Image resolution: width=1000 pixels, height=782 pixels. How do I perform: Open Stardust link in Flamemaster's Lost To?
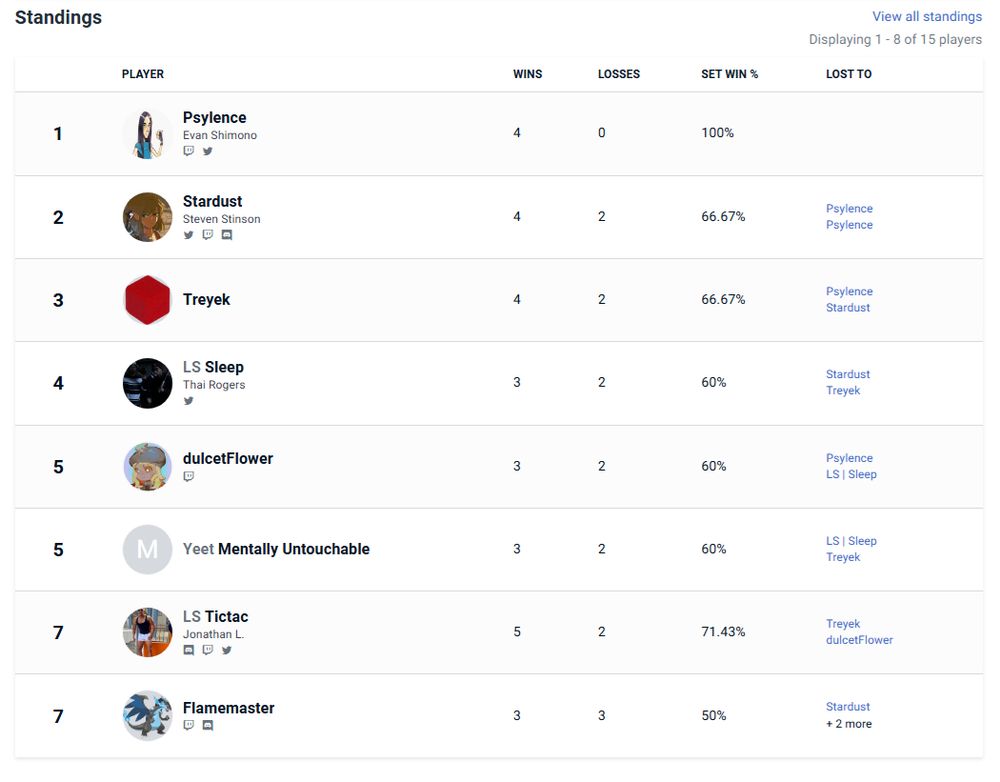click(x=848, y=707)
